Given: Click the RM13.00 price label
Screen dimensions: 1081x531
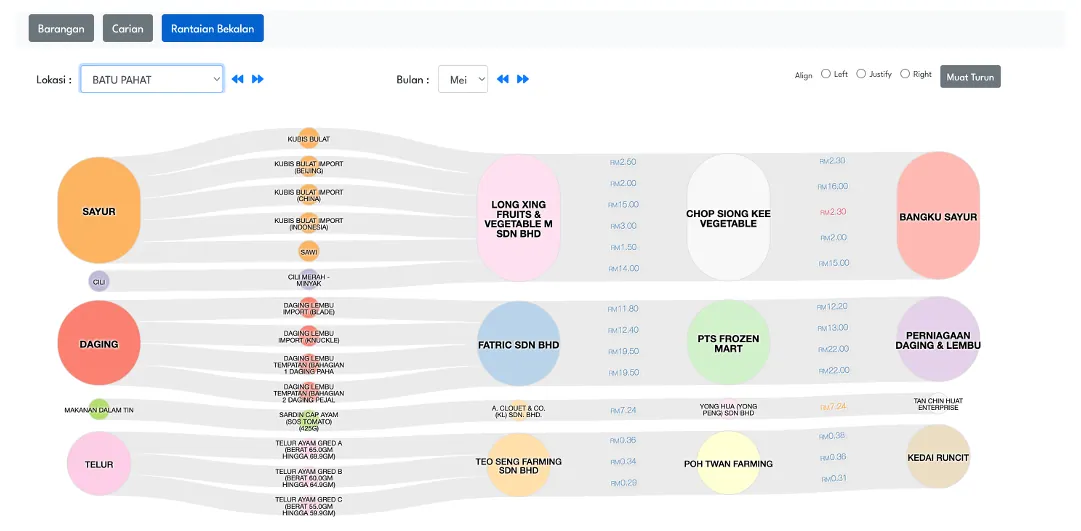Looking at the screenshot, I should click(833, 328).
